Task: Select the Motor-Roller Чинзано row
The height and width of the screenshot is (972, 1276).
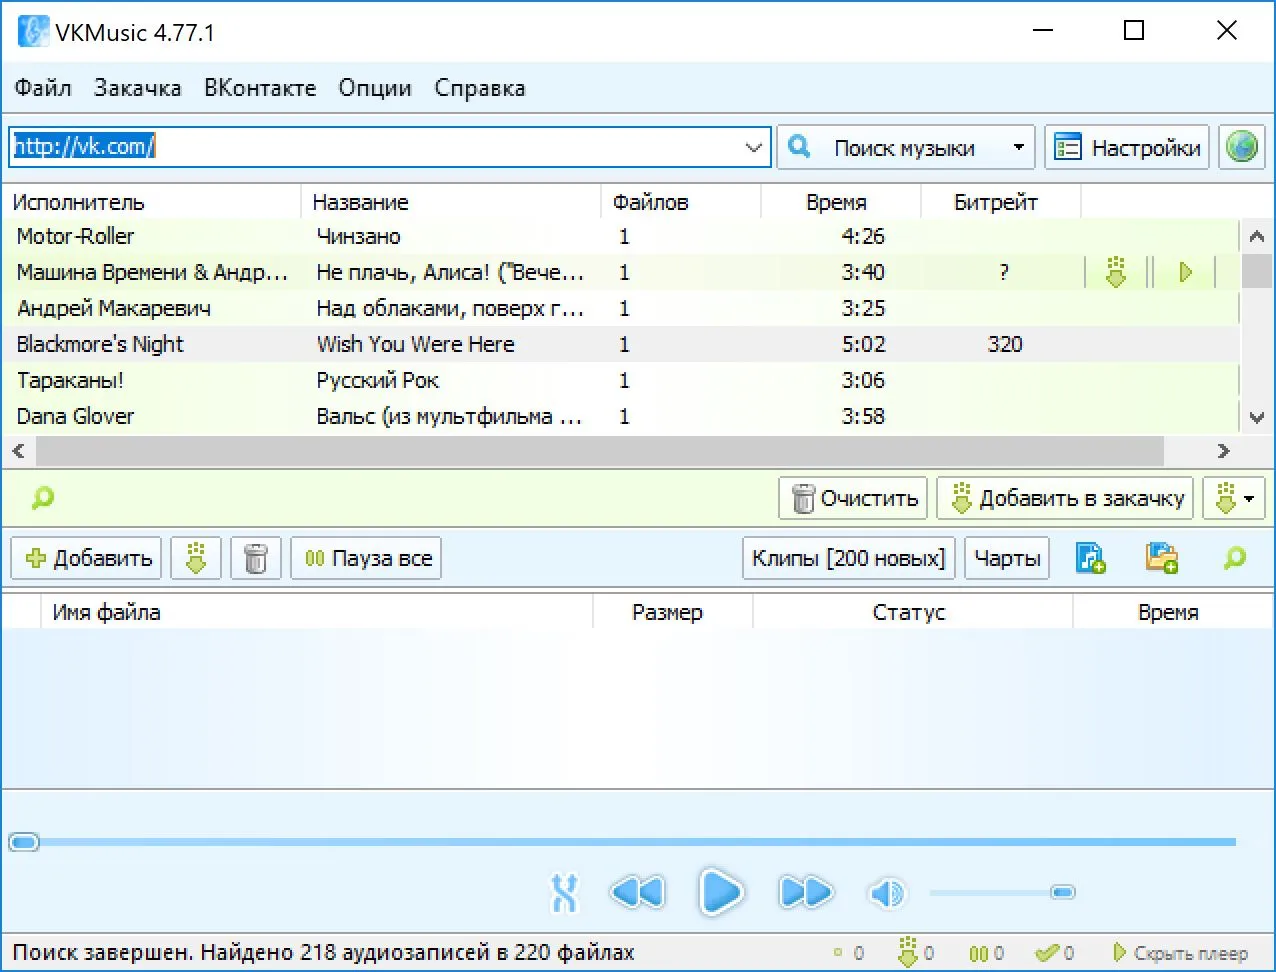Action: tap(620, 237)
